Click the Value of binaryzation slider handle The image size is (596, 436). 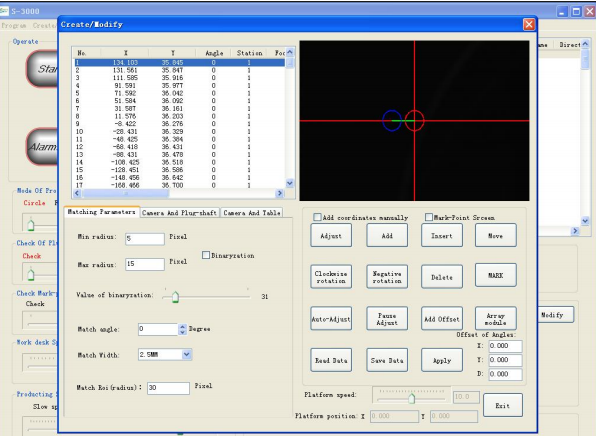(x=175, y=296)
